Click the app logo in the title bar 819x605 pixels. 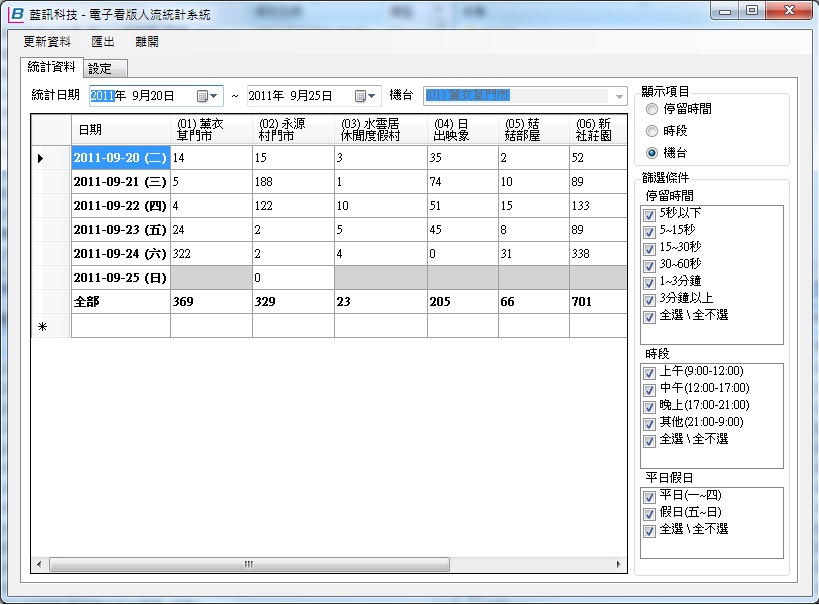point(16,14)
